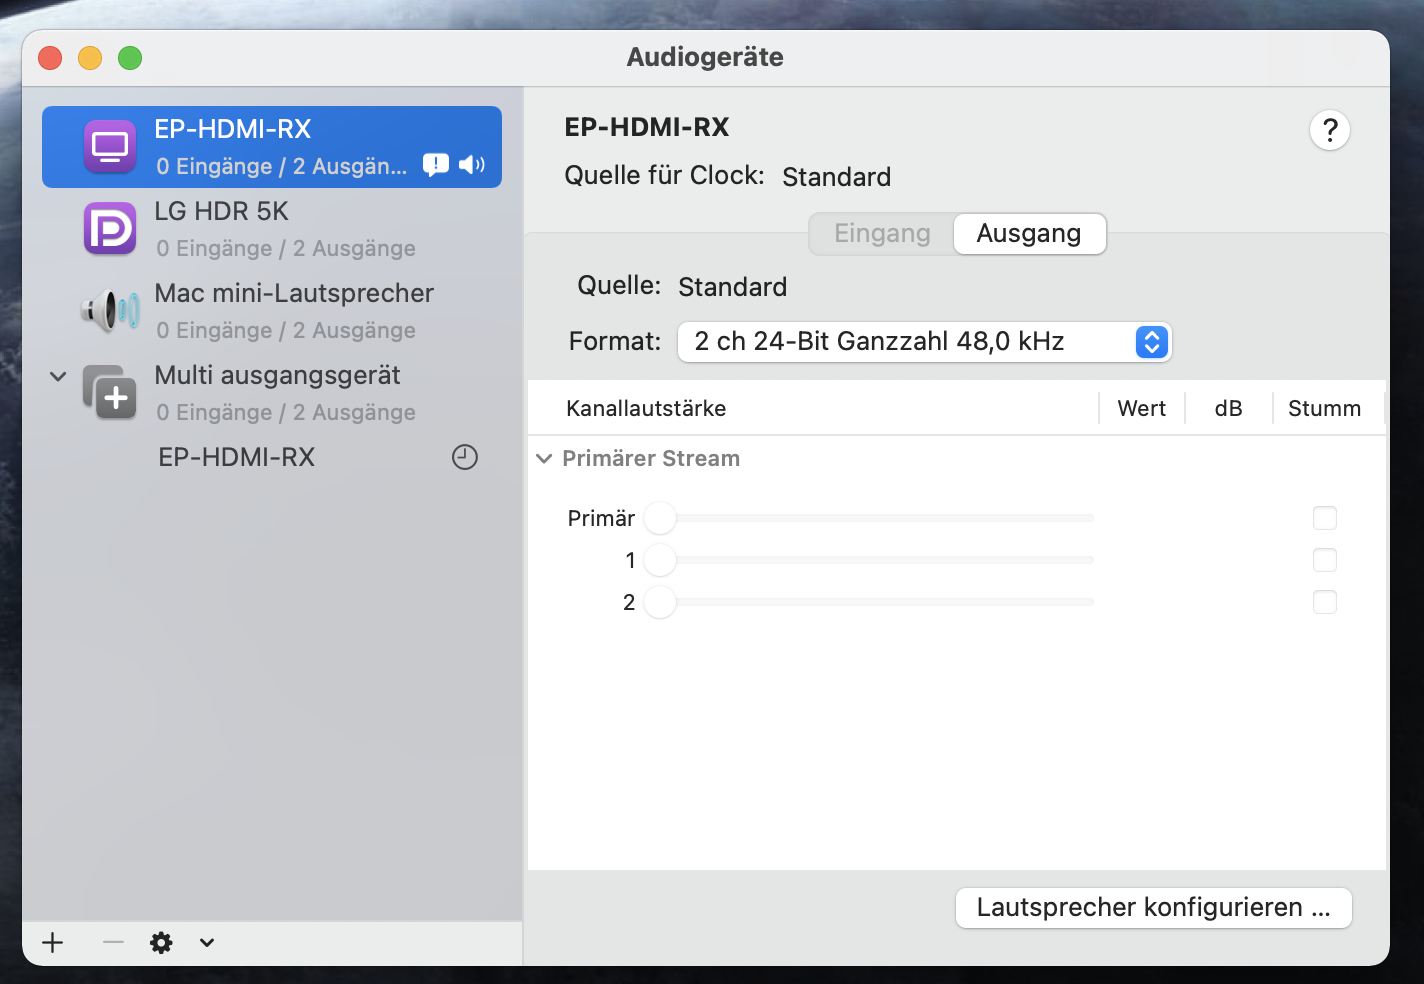Click the EP-HDMI-RX display device icon

coord(110,147)
